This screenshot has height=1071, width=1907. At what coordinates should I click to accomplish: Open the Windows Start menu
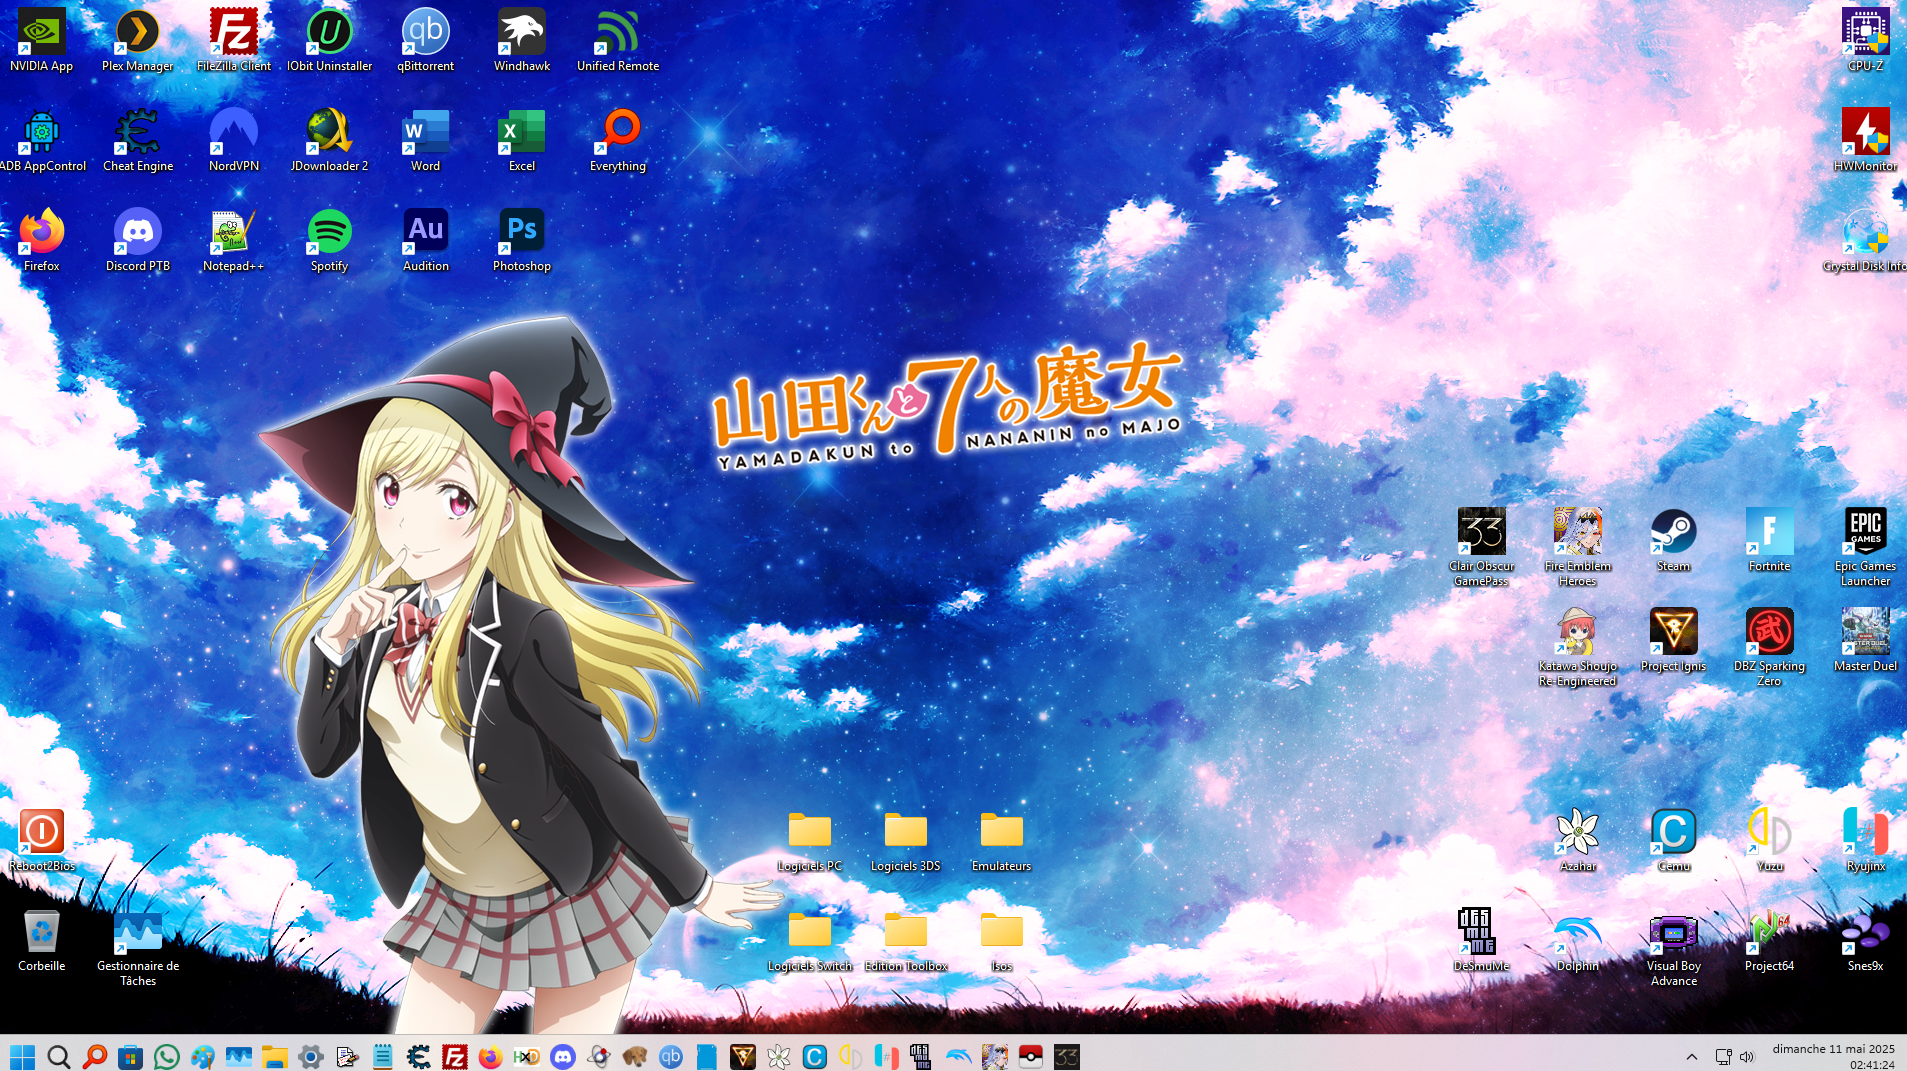(x=22, y=1056)
